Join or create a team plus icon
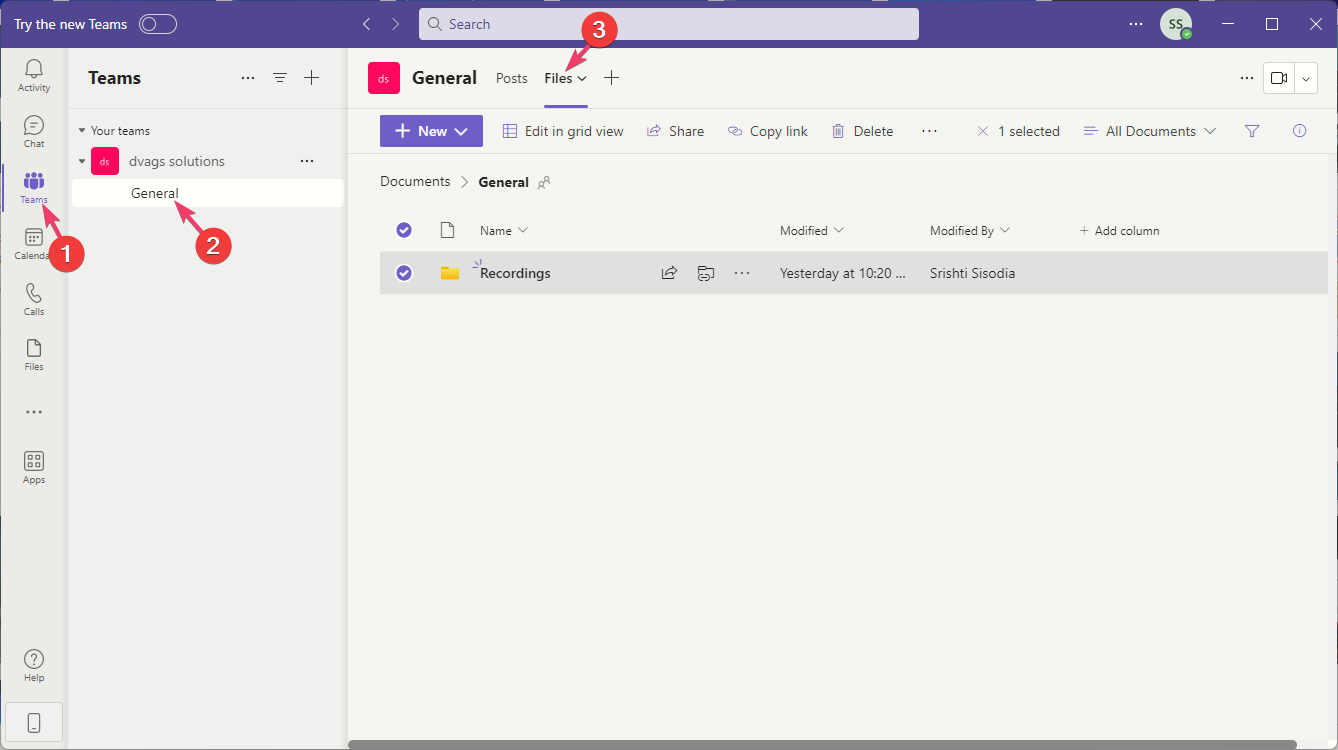 click(312, 78)
